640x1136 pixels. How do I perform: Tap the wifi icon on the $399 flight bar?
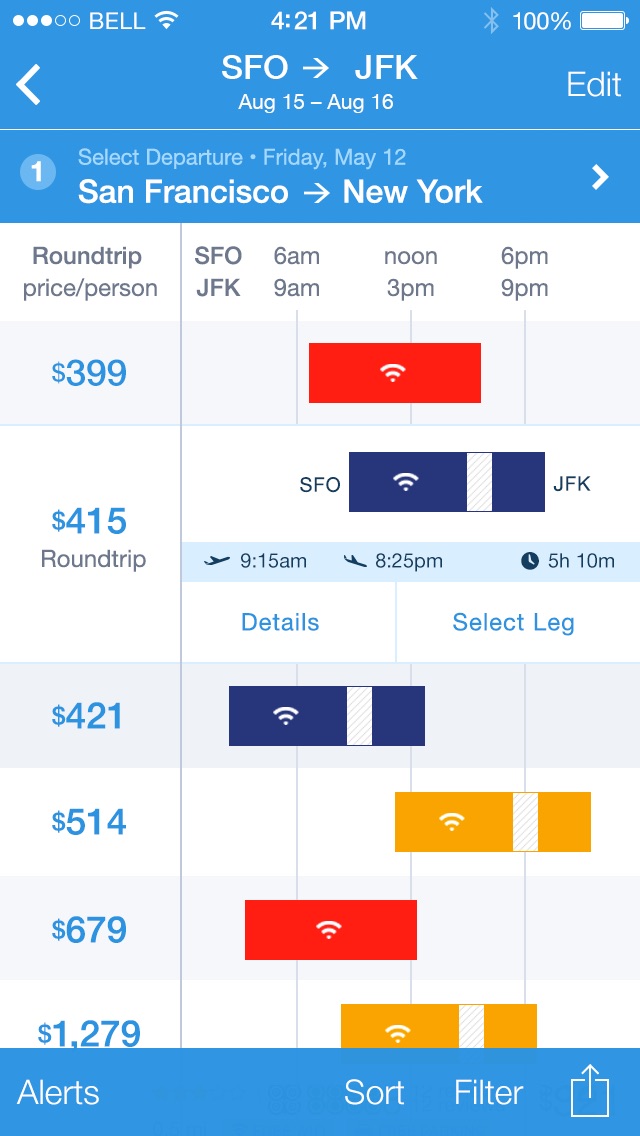[393, 373]
